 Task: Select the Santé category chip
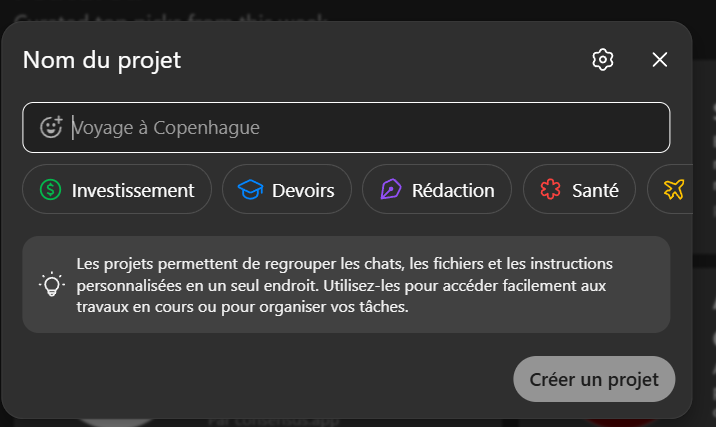pos(579,190)
